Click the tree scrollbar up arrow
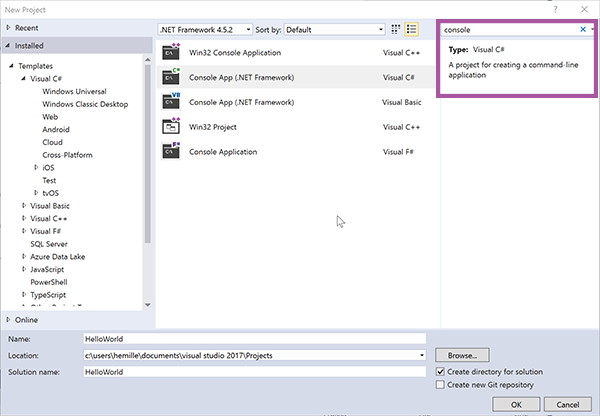The height and width of the screenshot is (416, 600). pyautogui.click(x=148, y=60)
